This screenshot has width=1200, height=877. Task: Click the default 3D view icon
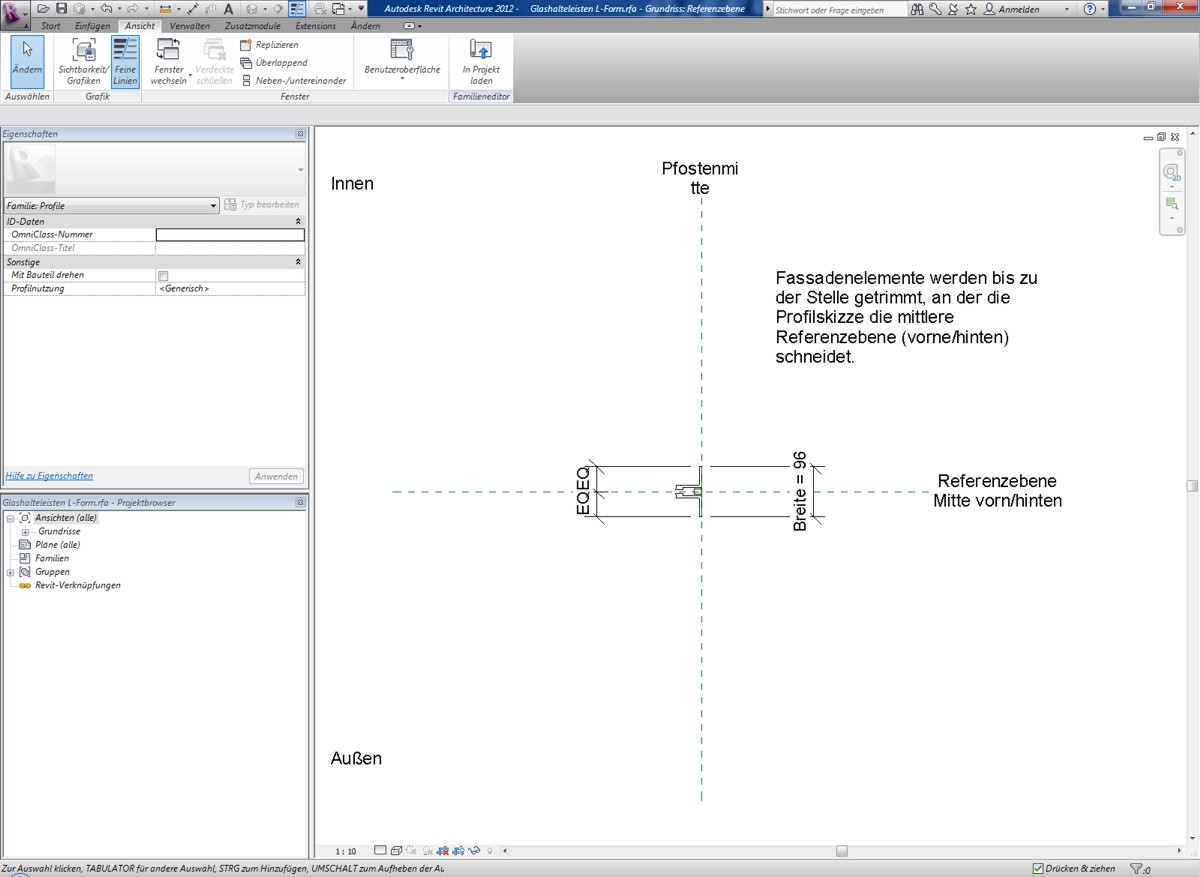tap(252, 8)
